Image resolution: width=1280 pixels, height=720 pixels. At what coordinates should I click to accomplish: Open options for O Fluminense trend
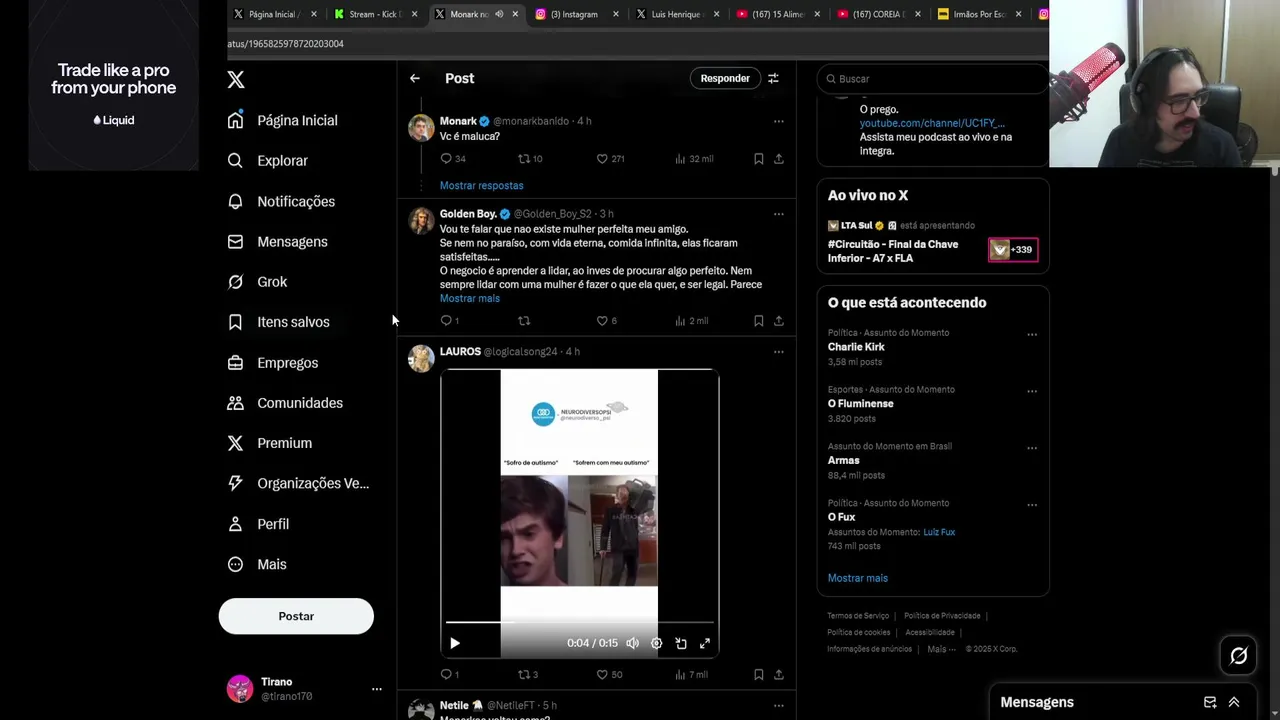click(1032, 392)
